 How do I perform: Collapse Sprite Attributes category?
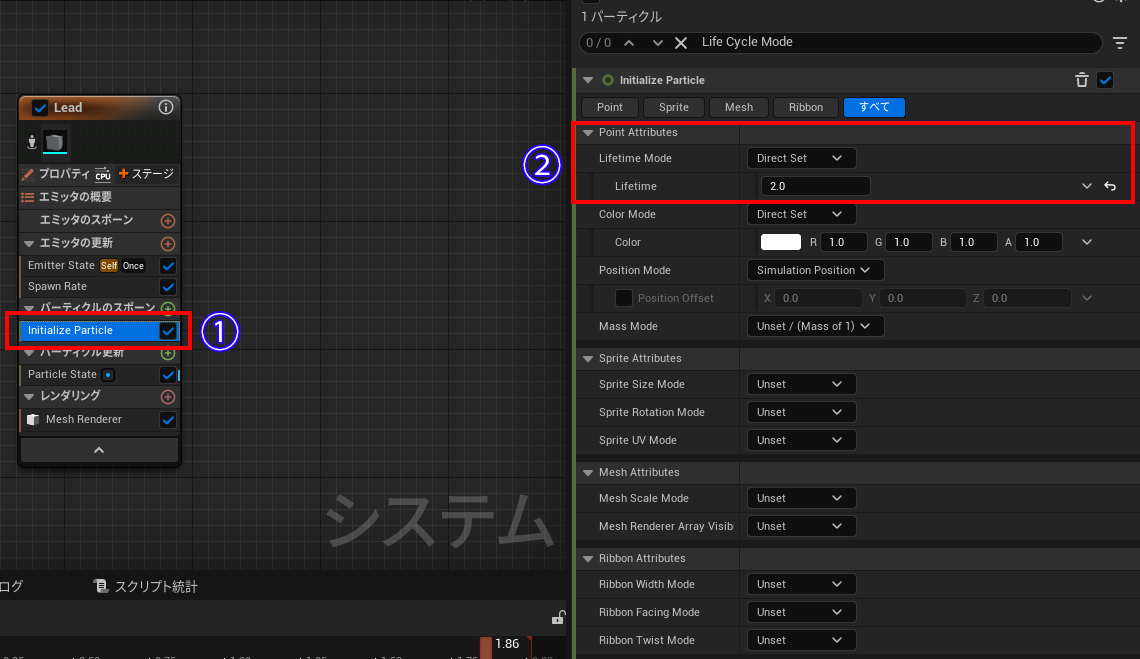tap(588, 359)
